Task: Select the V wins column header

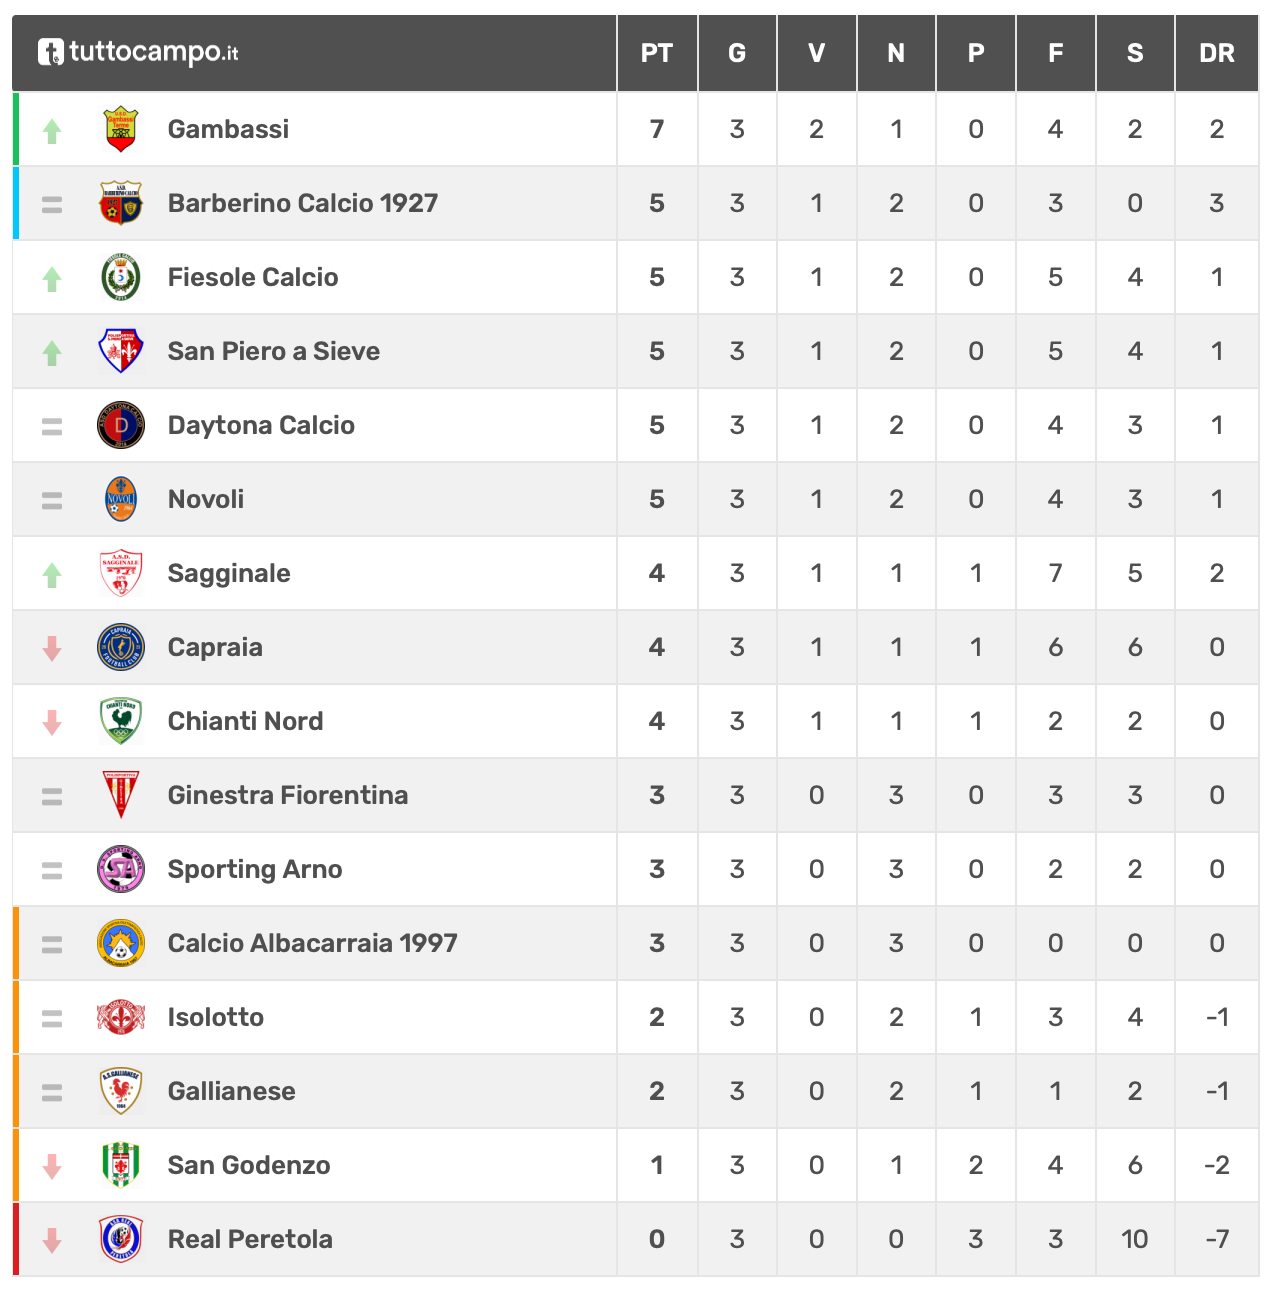Action: (817, 53)
